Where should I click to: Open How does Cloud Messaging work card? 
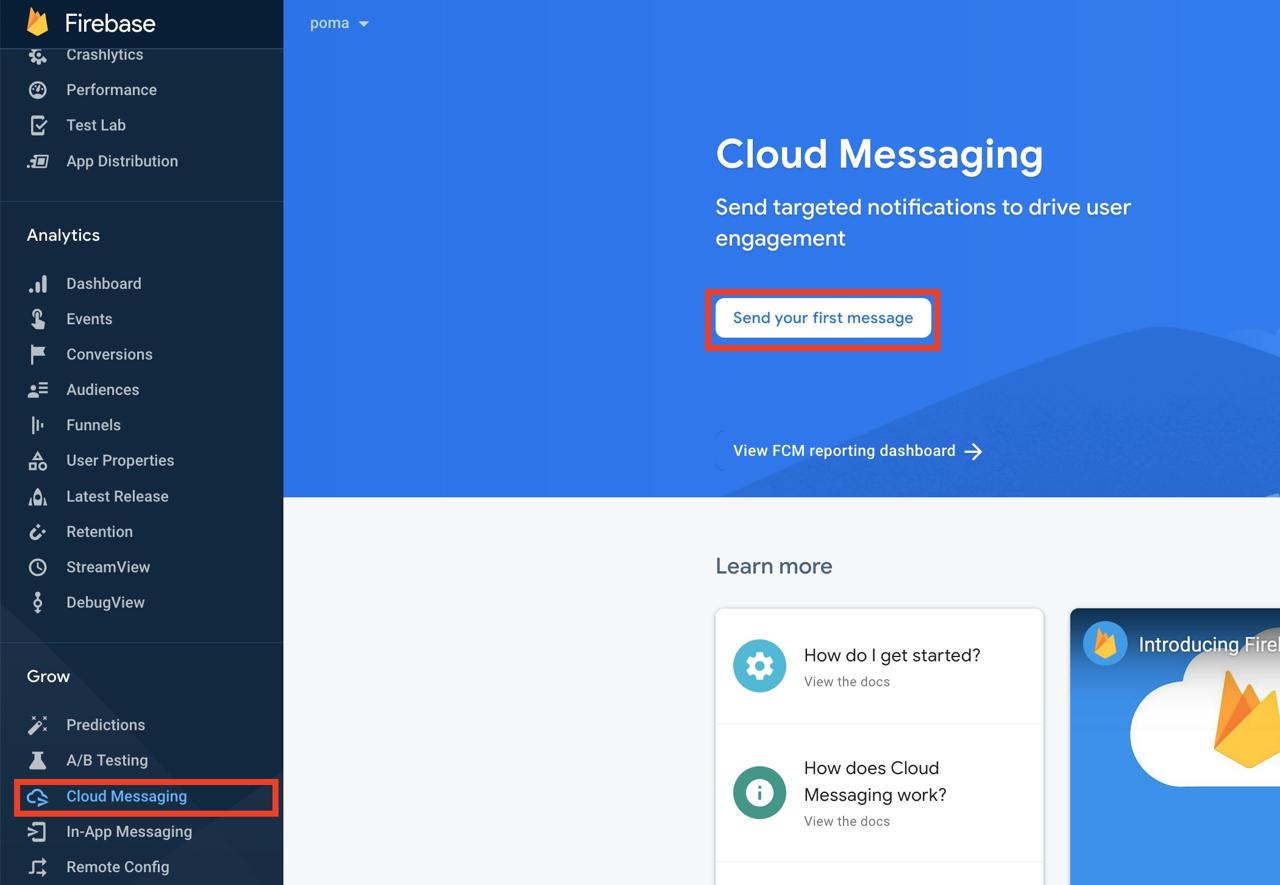click(x=879, y=793)
